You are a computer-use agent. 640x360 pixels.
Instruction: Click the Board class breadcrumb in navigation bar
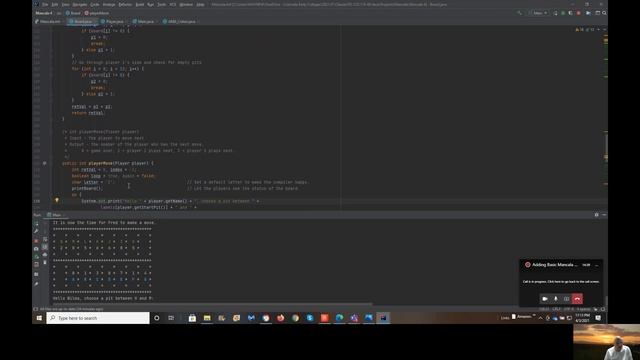[73, 13]
